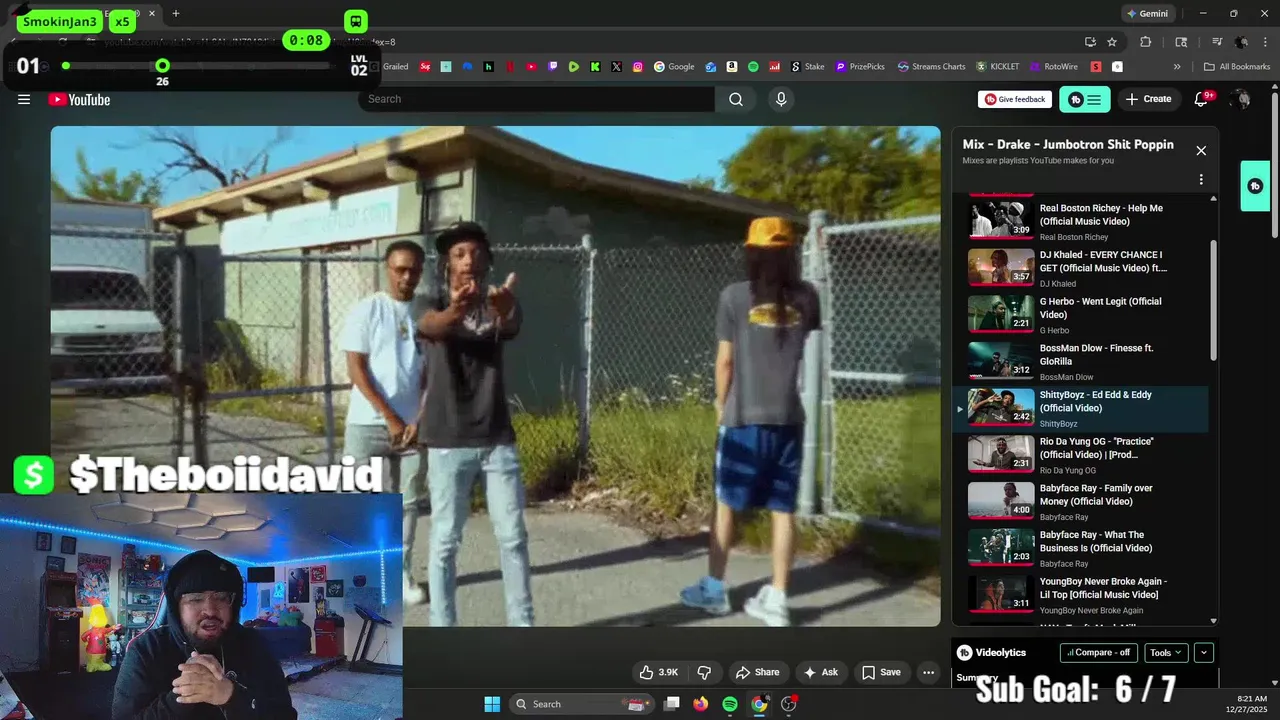Screen dimensions: 1280x720
Task: Open the Chrome extensions puzzle icon
Action: pos(1146,42)
